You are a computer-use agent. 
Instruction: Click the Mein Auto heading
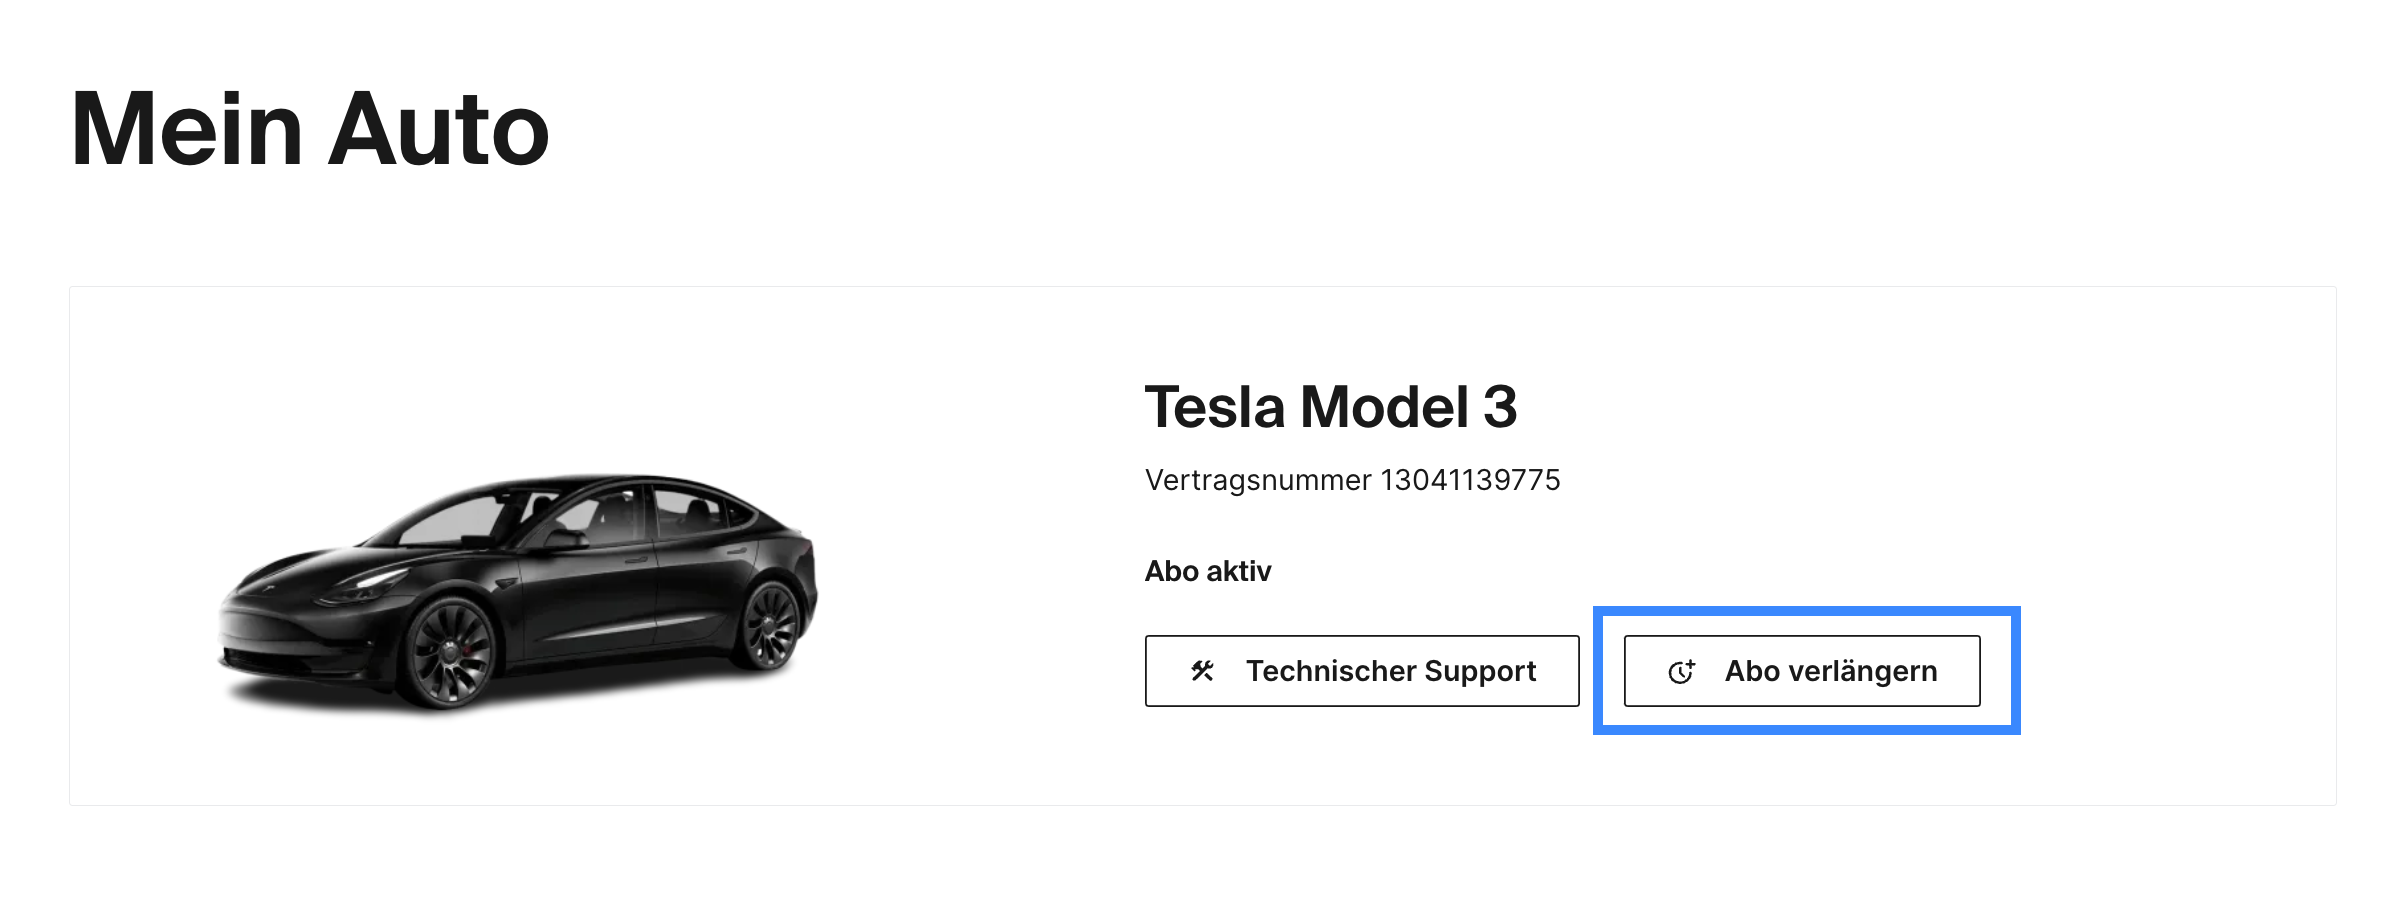pos(310,129)
